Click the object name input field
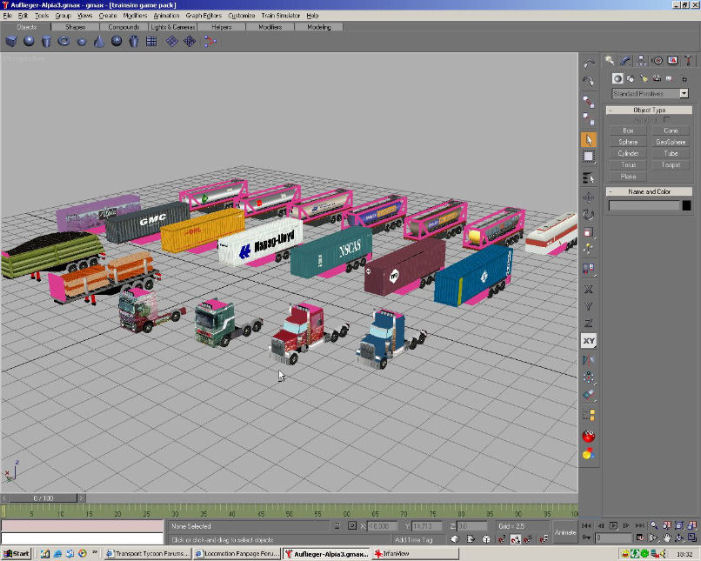Image resolution: width=701 pixels, height=561 pixels. (x=644, y=205)
